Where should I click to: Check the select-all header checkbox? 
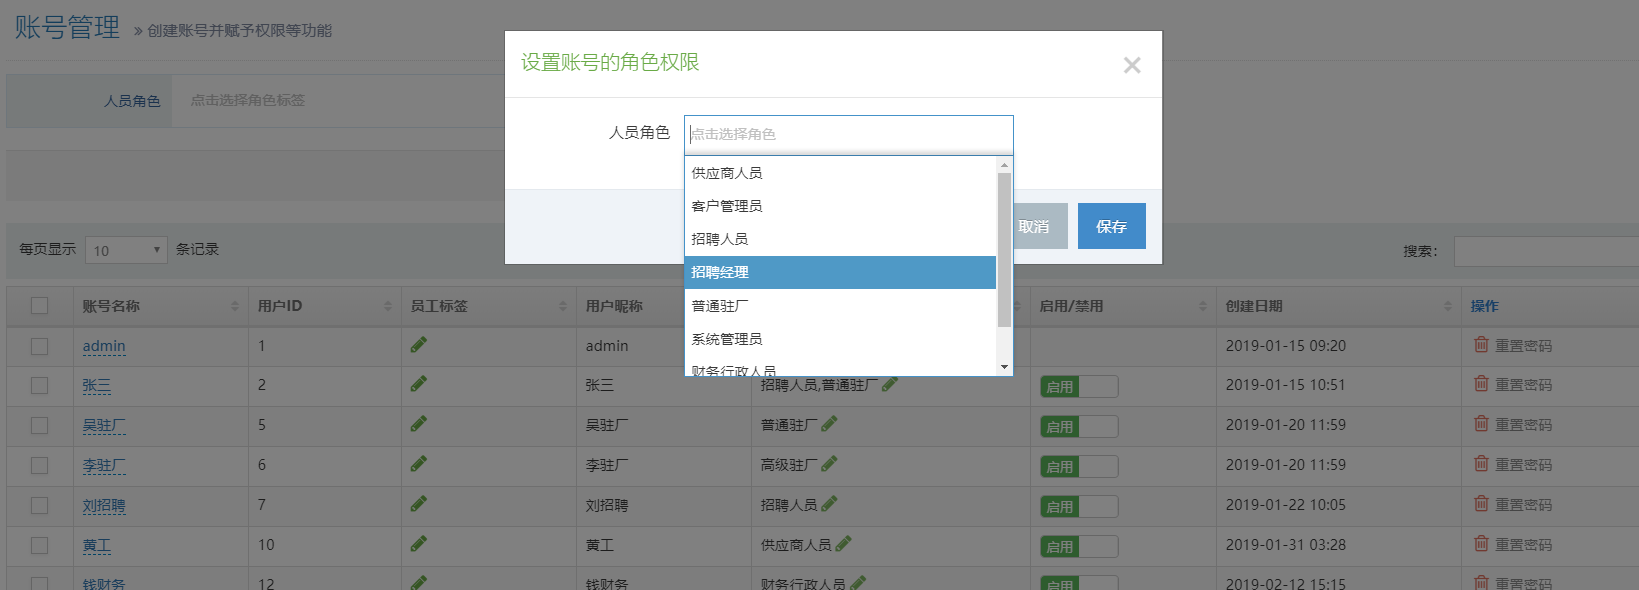coord(40,306)
